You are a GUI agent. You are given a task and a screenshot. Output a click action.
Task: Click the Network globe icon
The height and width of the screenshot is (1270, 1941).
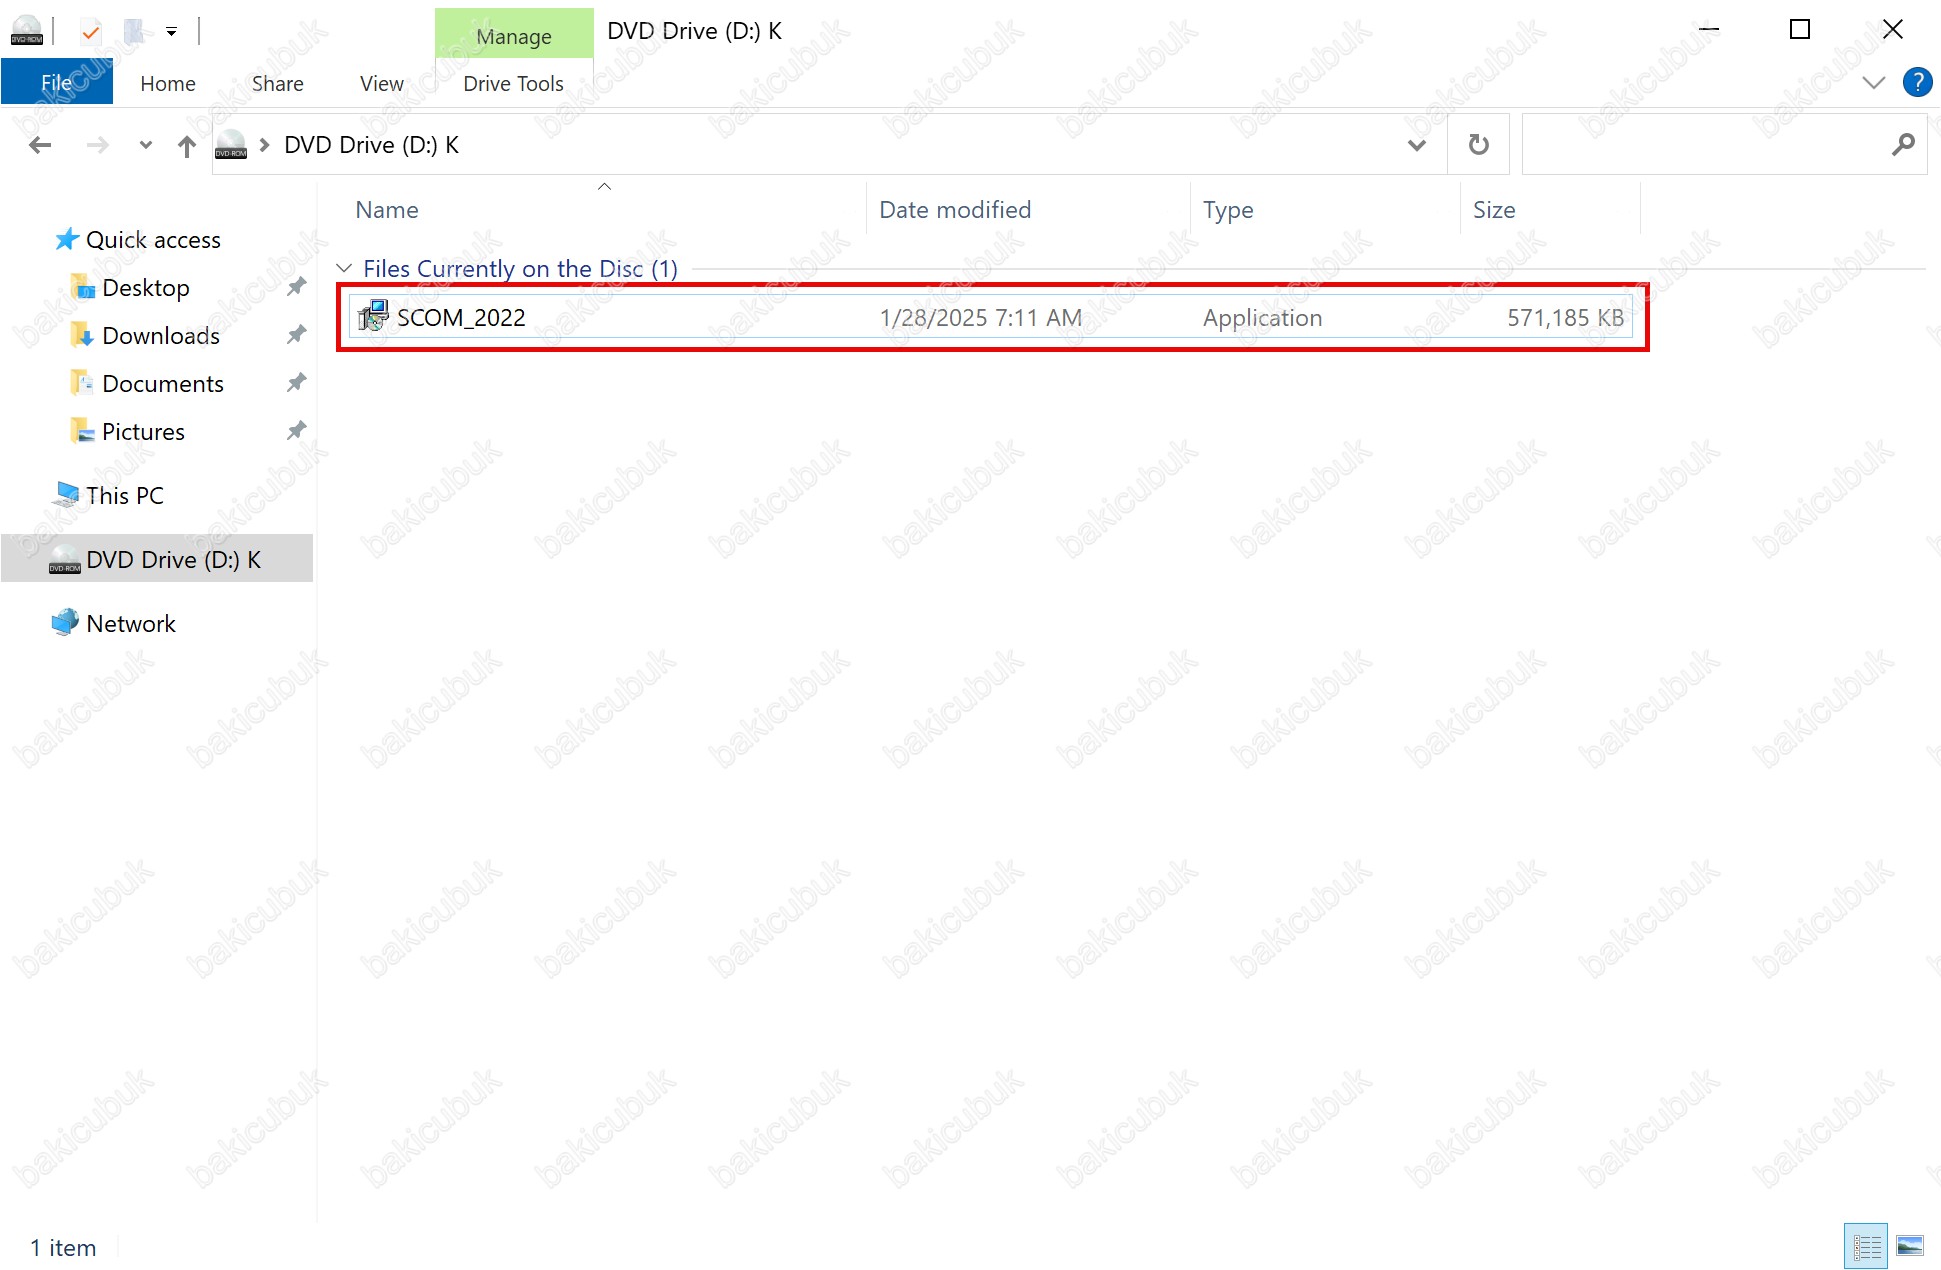(x=65, y=622)
